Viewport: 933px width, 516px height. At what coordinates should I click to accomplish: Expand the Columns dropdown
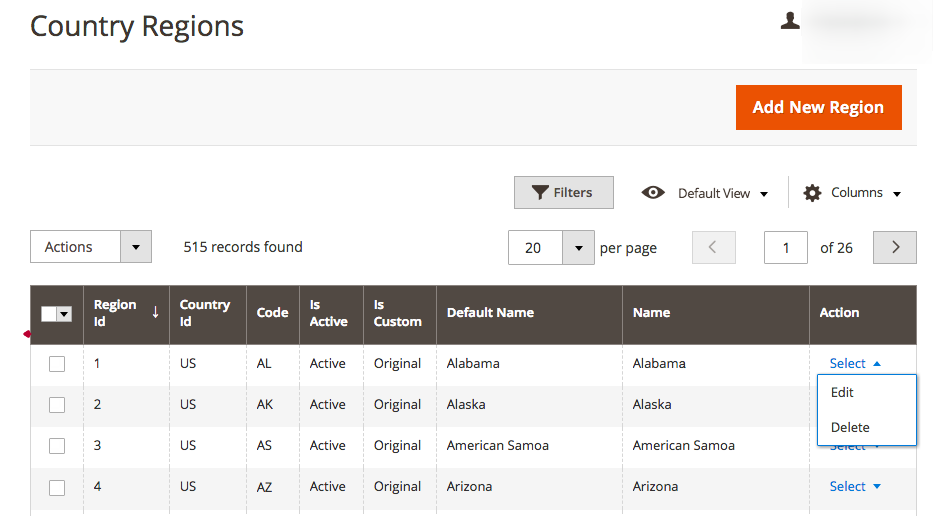pos(866,193)
